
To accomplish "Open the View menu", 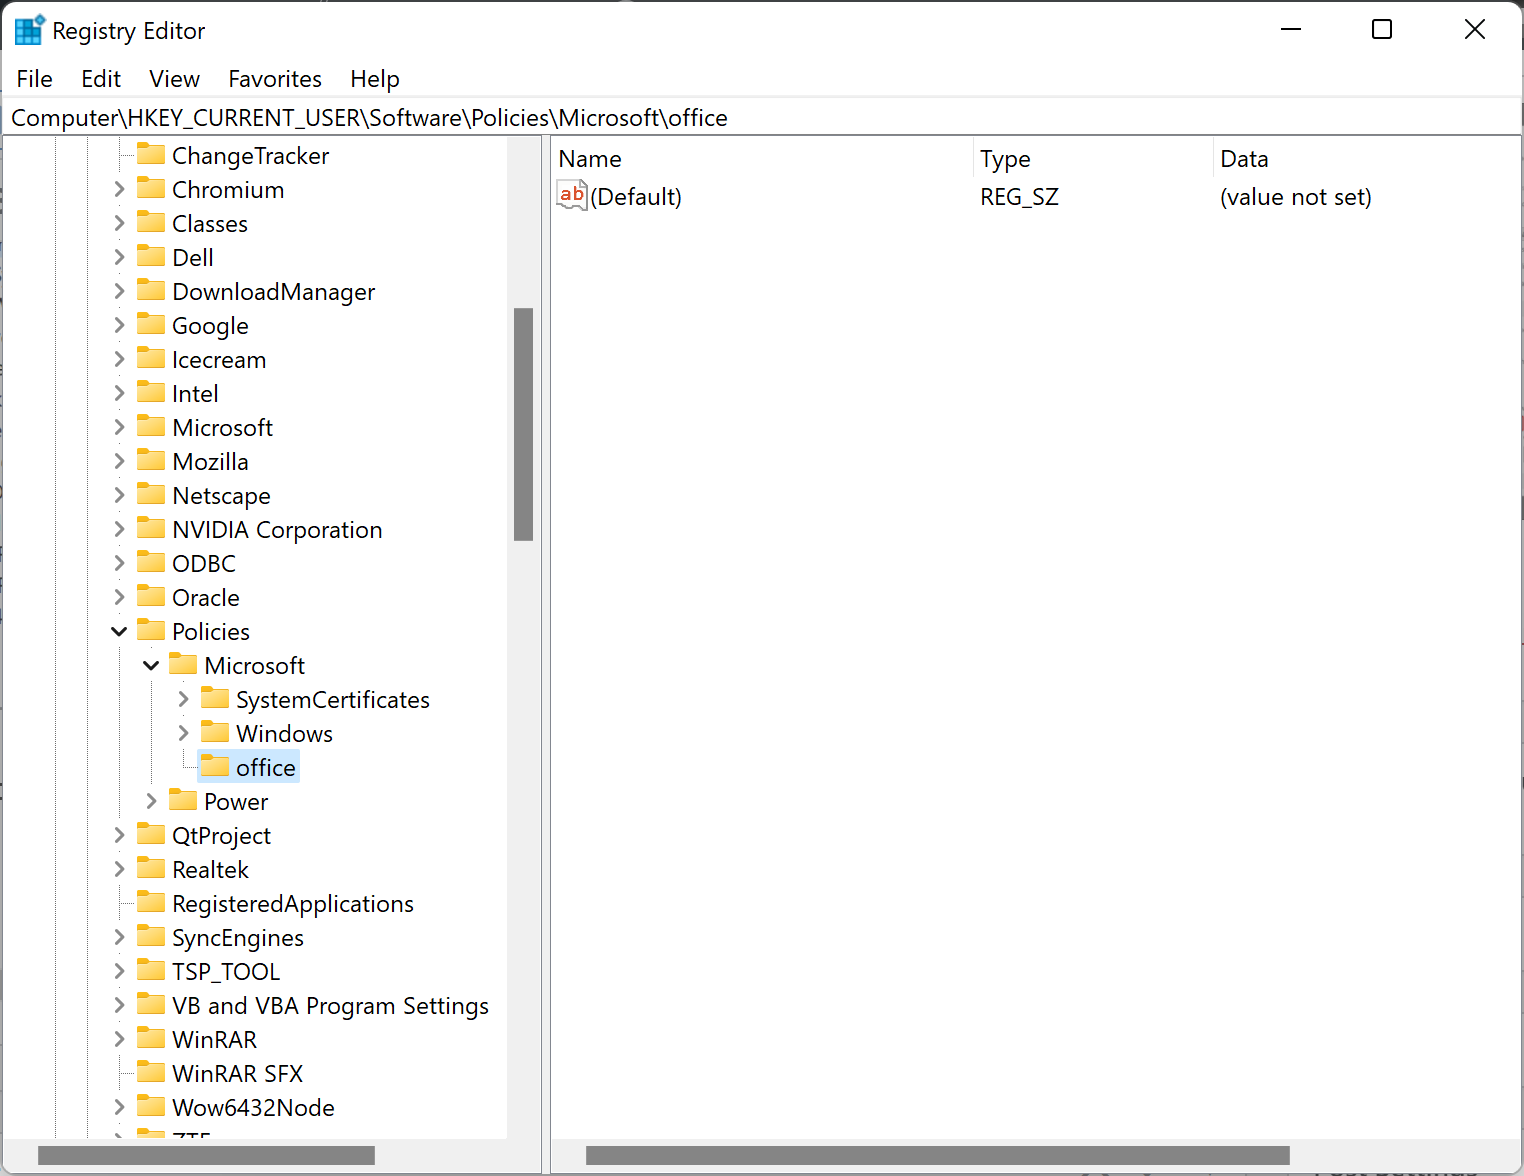I will click(x=174, y=78).
